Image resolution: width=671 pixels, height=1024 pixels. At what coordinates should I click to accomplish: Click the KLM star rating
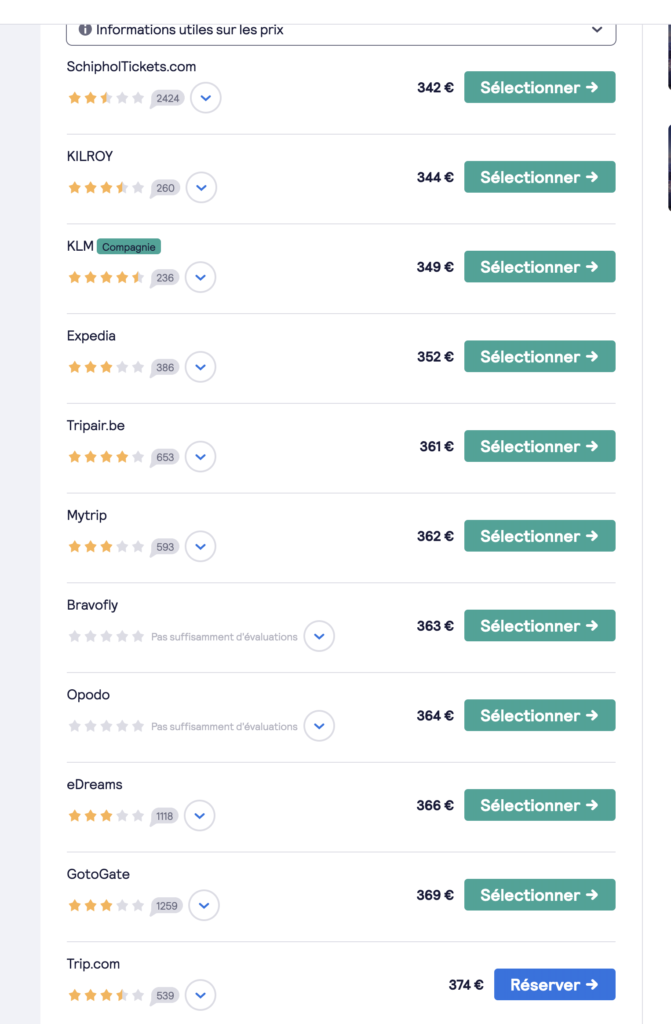106,278
